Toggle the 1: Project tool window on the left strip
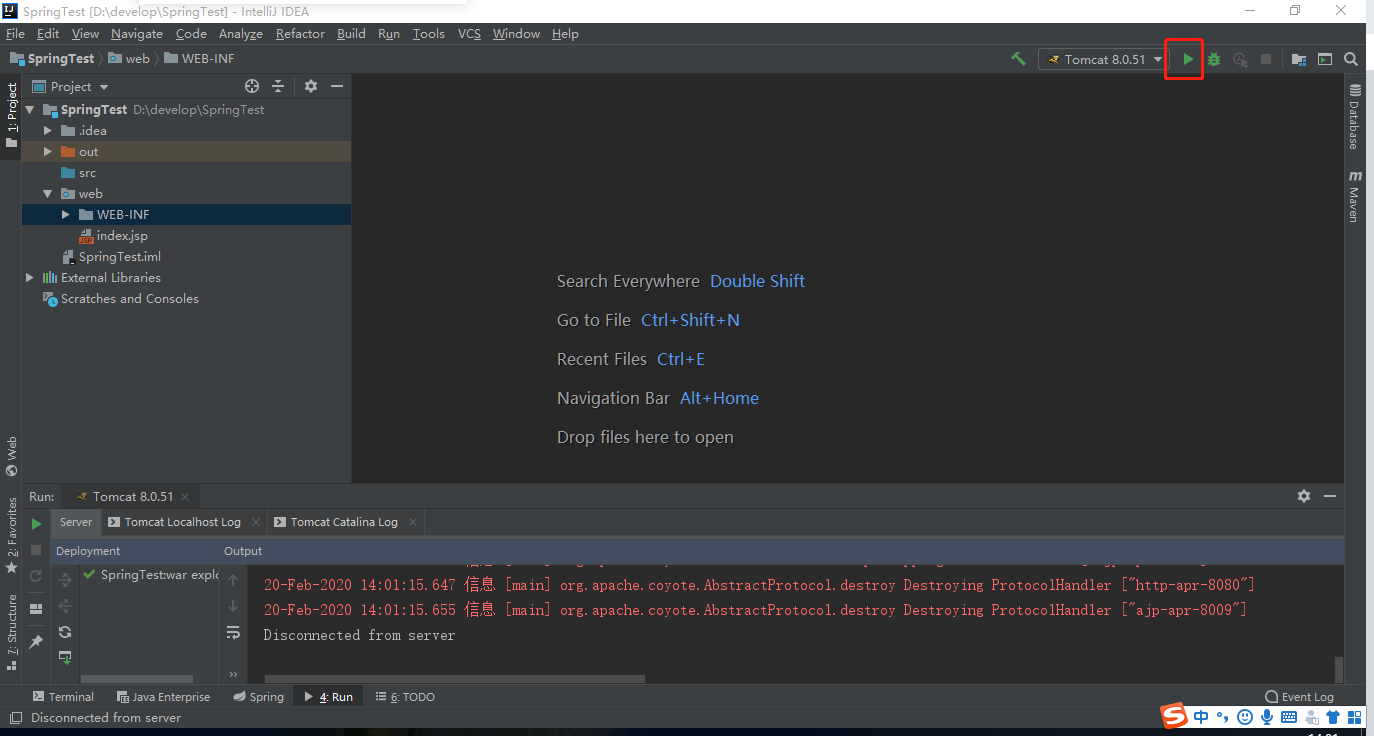The height and width of the screenshot is (736, 1374). click(x=12, y=115)
